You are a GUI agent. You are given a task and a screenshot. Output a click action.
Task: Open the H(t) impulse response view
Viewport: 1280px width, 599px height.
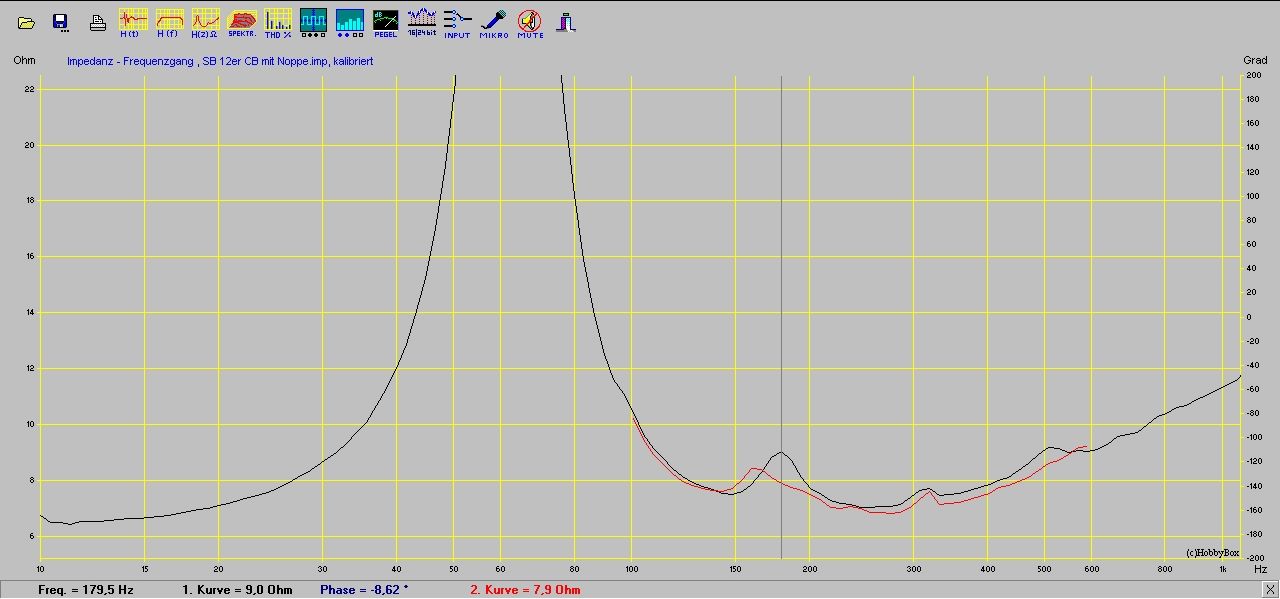tap(133, 22)
